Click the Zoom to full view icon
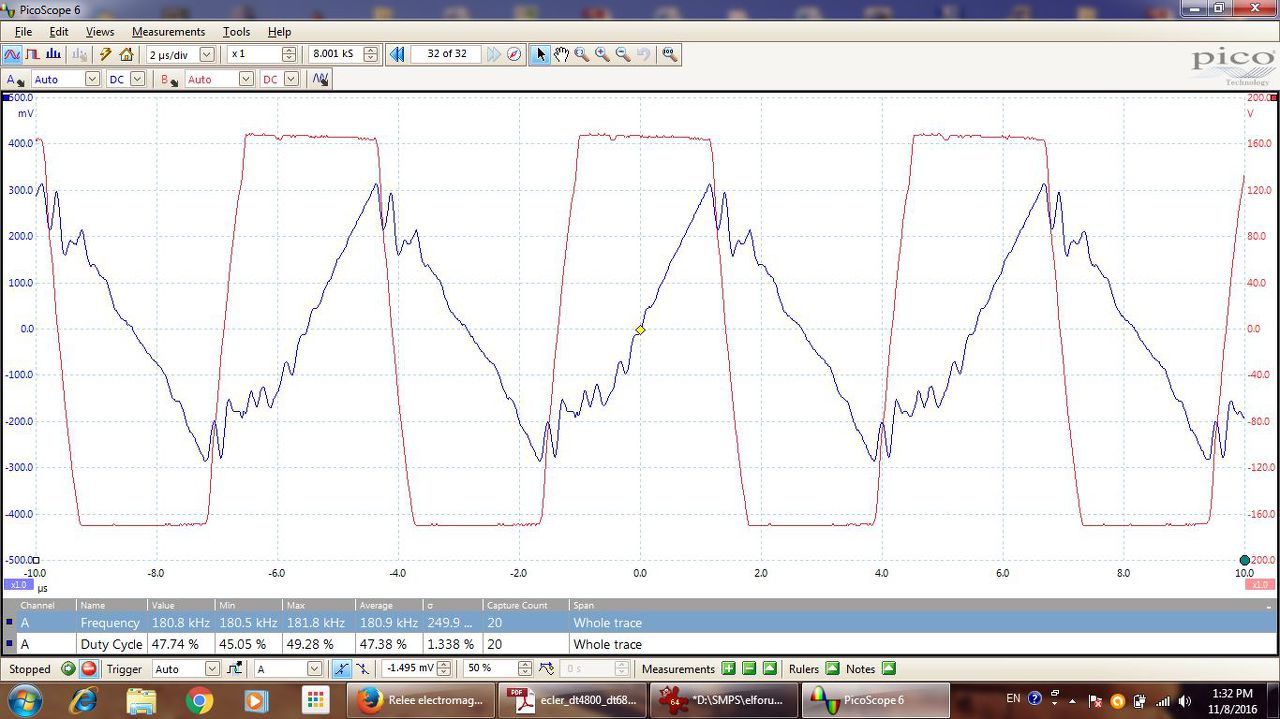The width and height of the screenshot is (1280, 719). point(669,54)
